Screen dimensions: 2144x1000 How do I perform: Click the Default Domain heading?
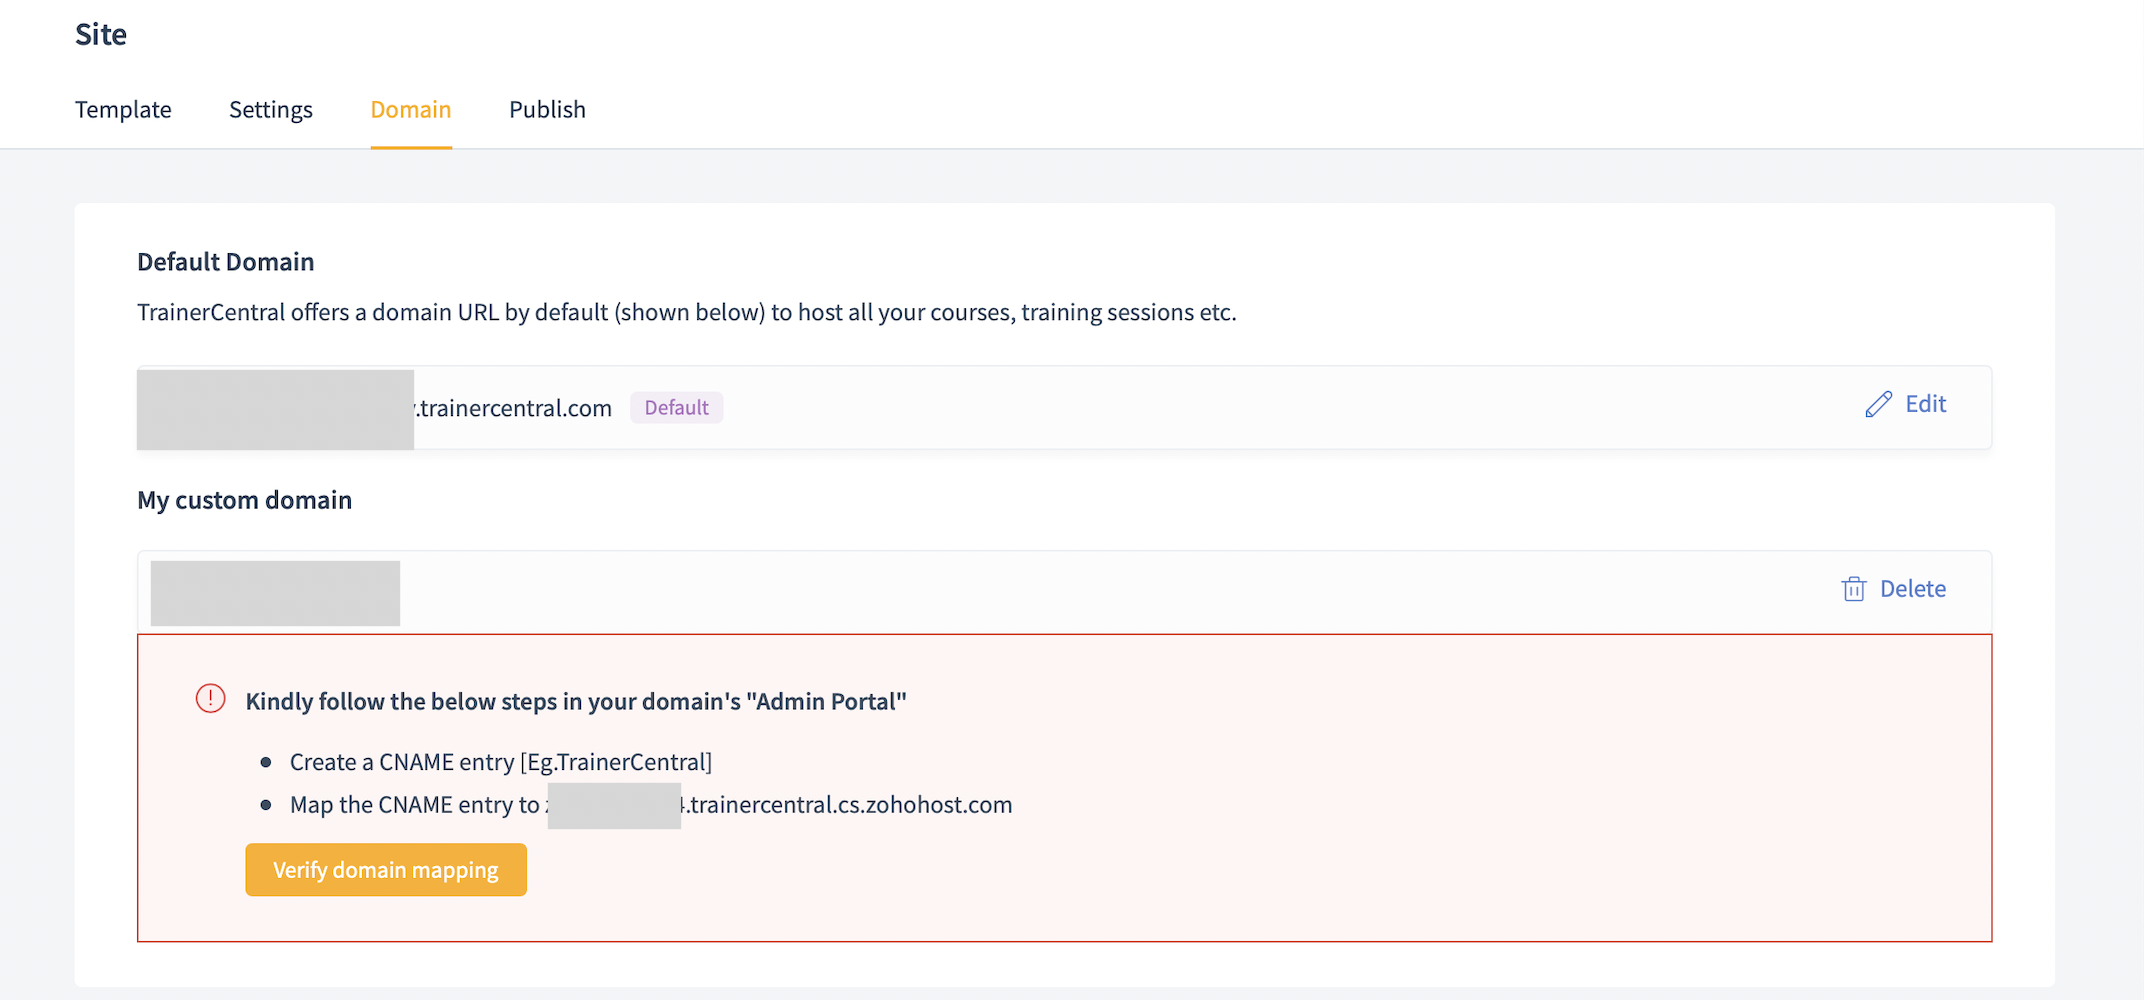coord(226,262)
